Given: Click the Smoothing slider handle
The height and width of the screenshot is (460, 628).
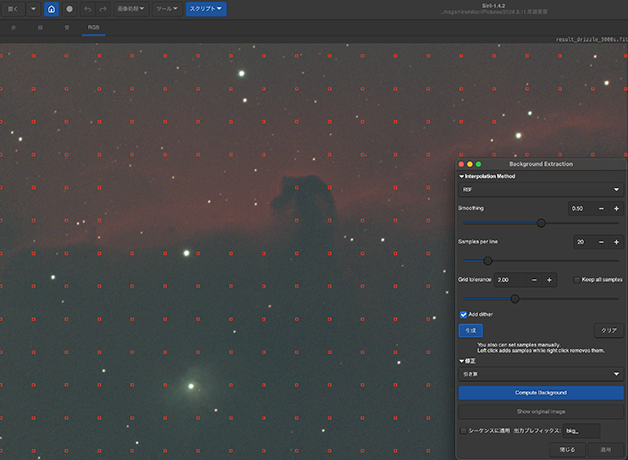Looking at the screenshot, I should coord(541,223).
